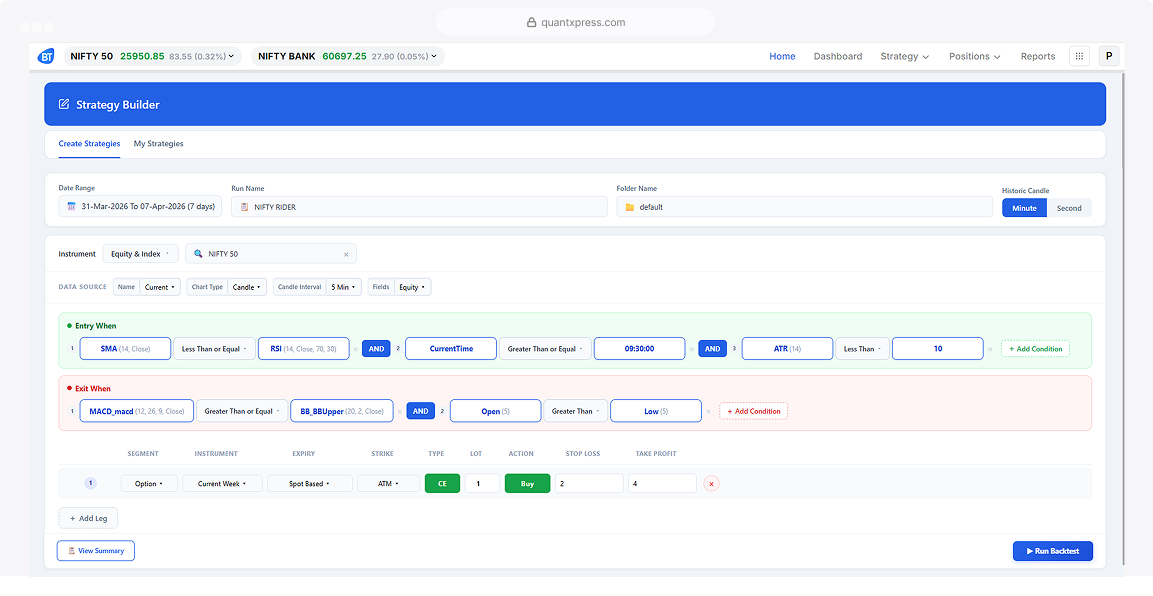Open the ATM strike dropdown
The width and height of the screenshot is (1153, 596).
pos(388,484)
